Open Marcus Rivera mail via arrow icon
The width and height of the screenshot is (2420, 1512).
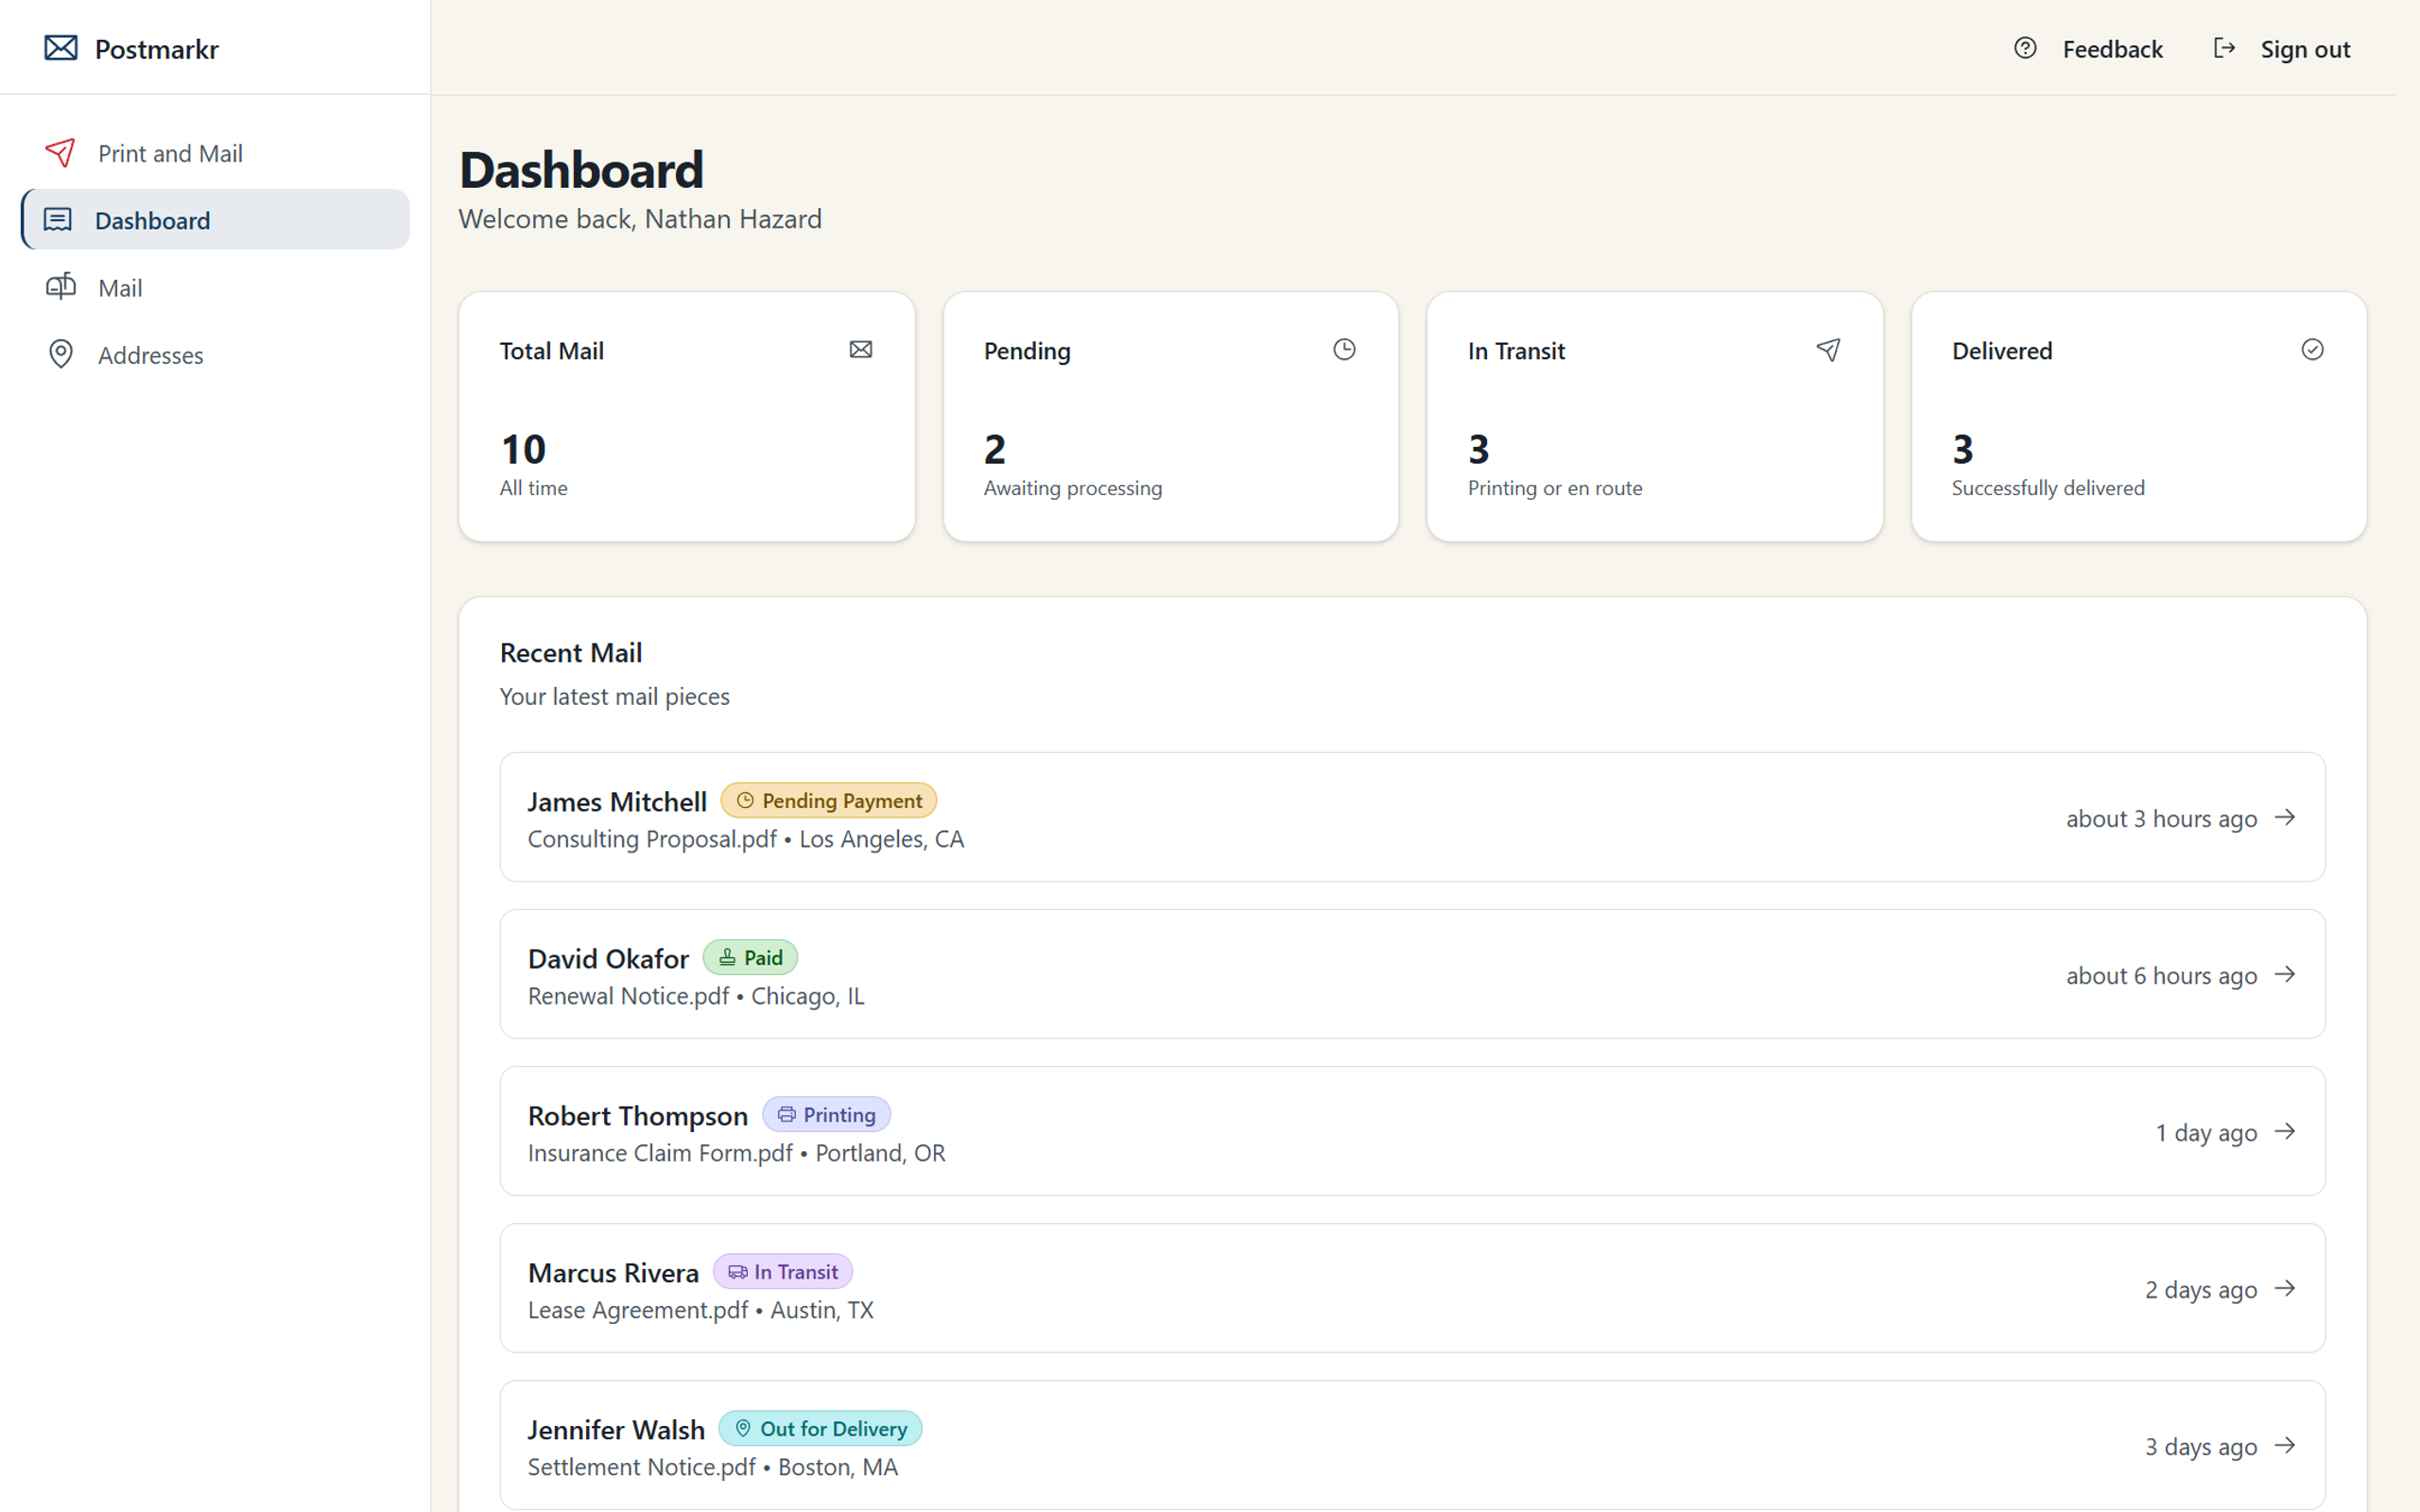pyautogui.click(x=2285, y=1288)
